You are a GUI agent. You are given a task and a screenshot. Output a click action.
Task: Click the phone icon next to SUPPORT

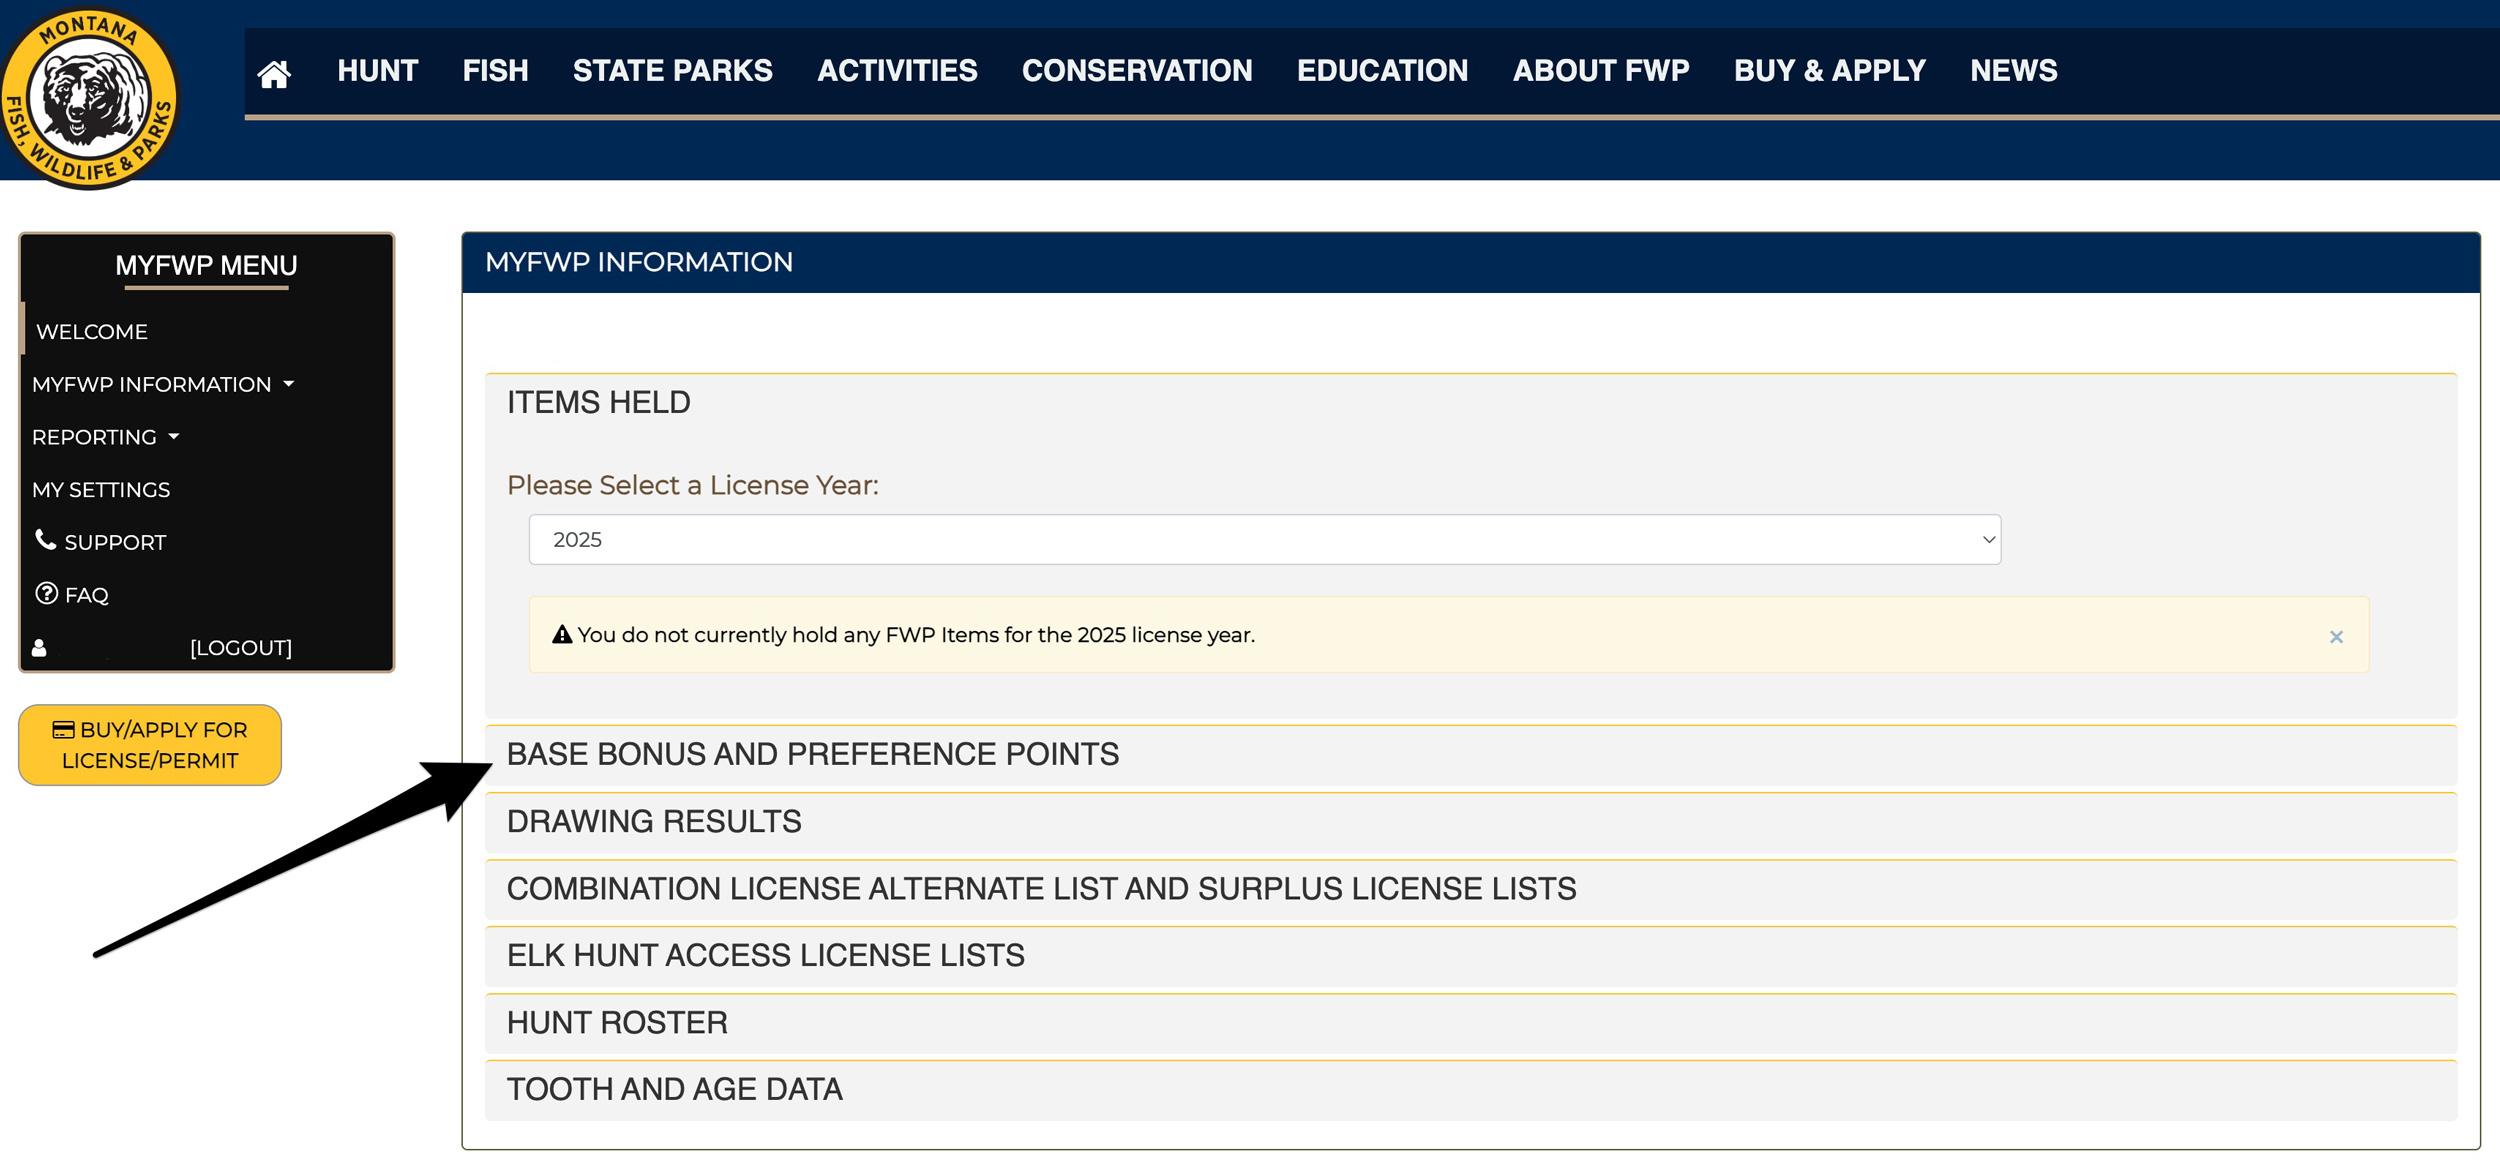[44, 540]
